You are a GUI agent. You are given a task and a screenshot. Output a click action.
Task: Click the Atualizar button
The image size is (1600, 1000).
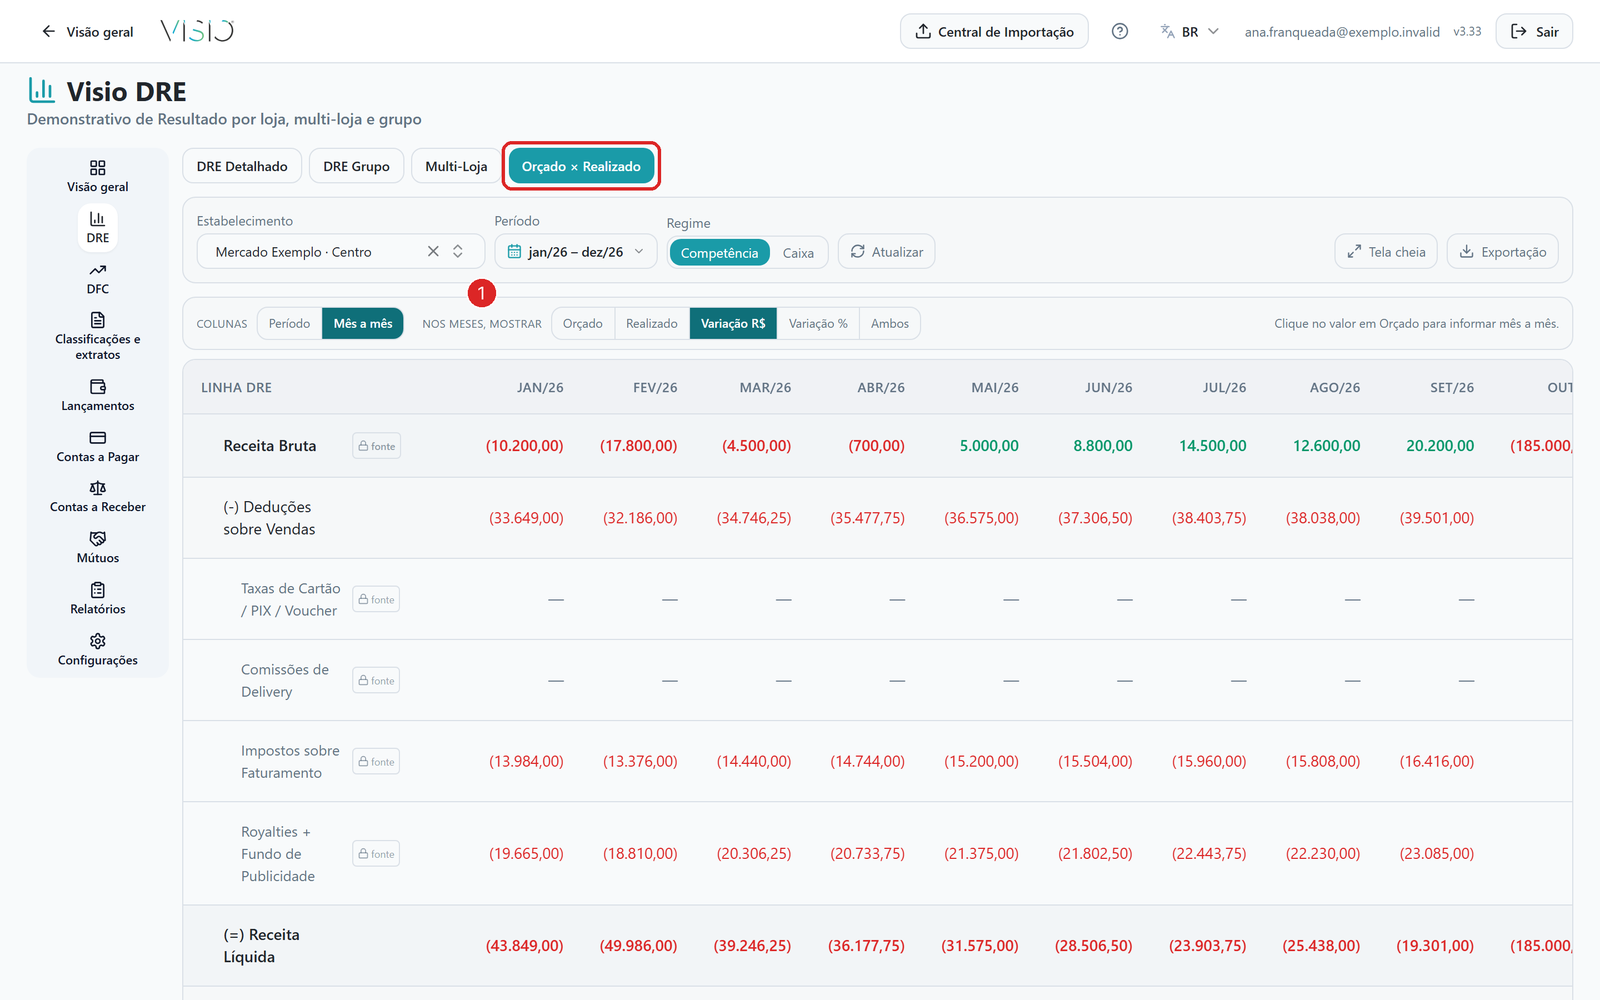(x=887, y=251)
